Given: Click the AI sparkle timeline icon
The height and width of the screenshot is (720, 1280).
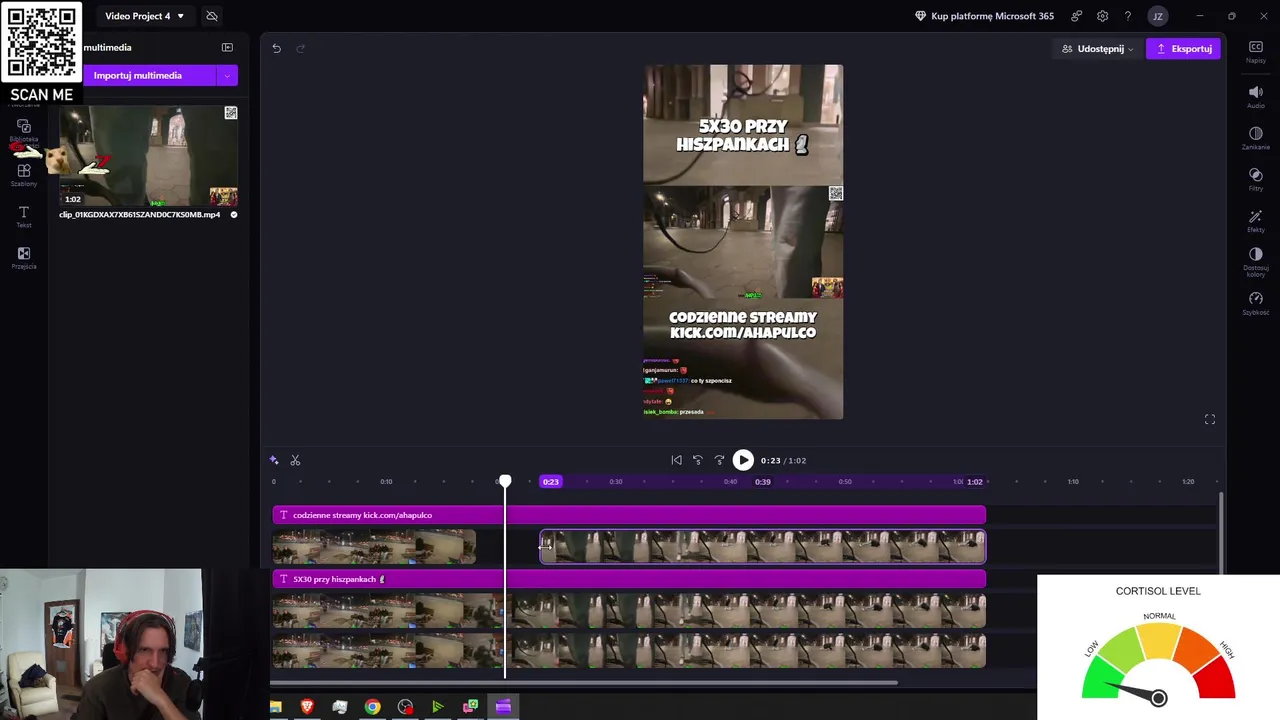Looking at the screenshot, I should [x=273, y=460].
